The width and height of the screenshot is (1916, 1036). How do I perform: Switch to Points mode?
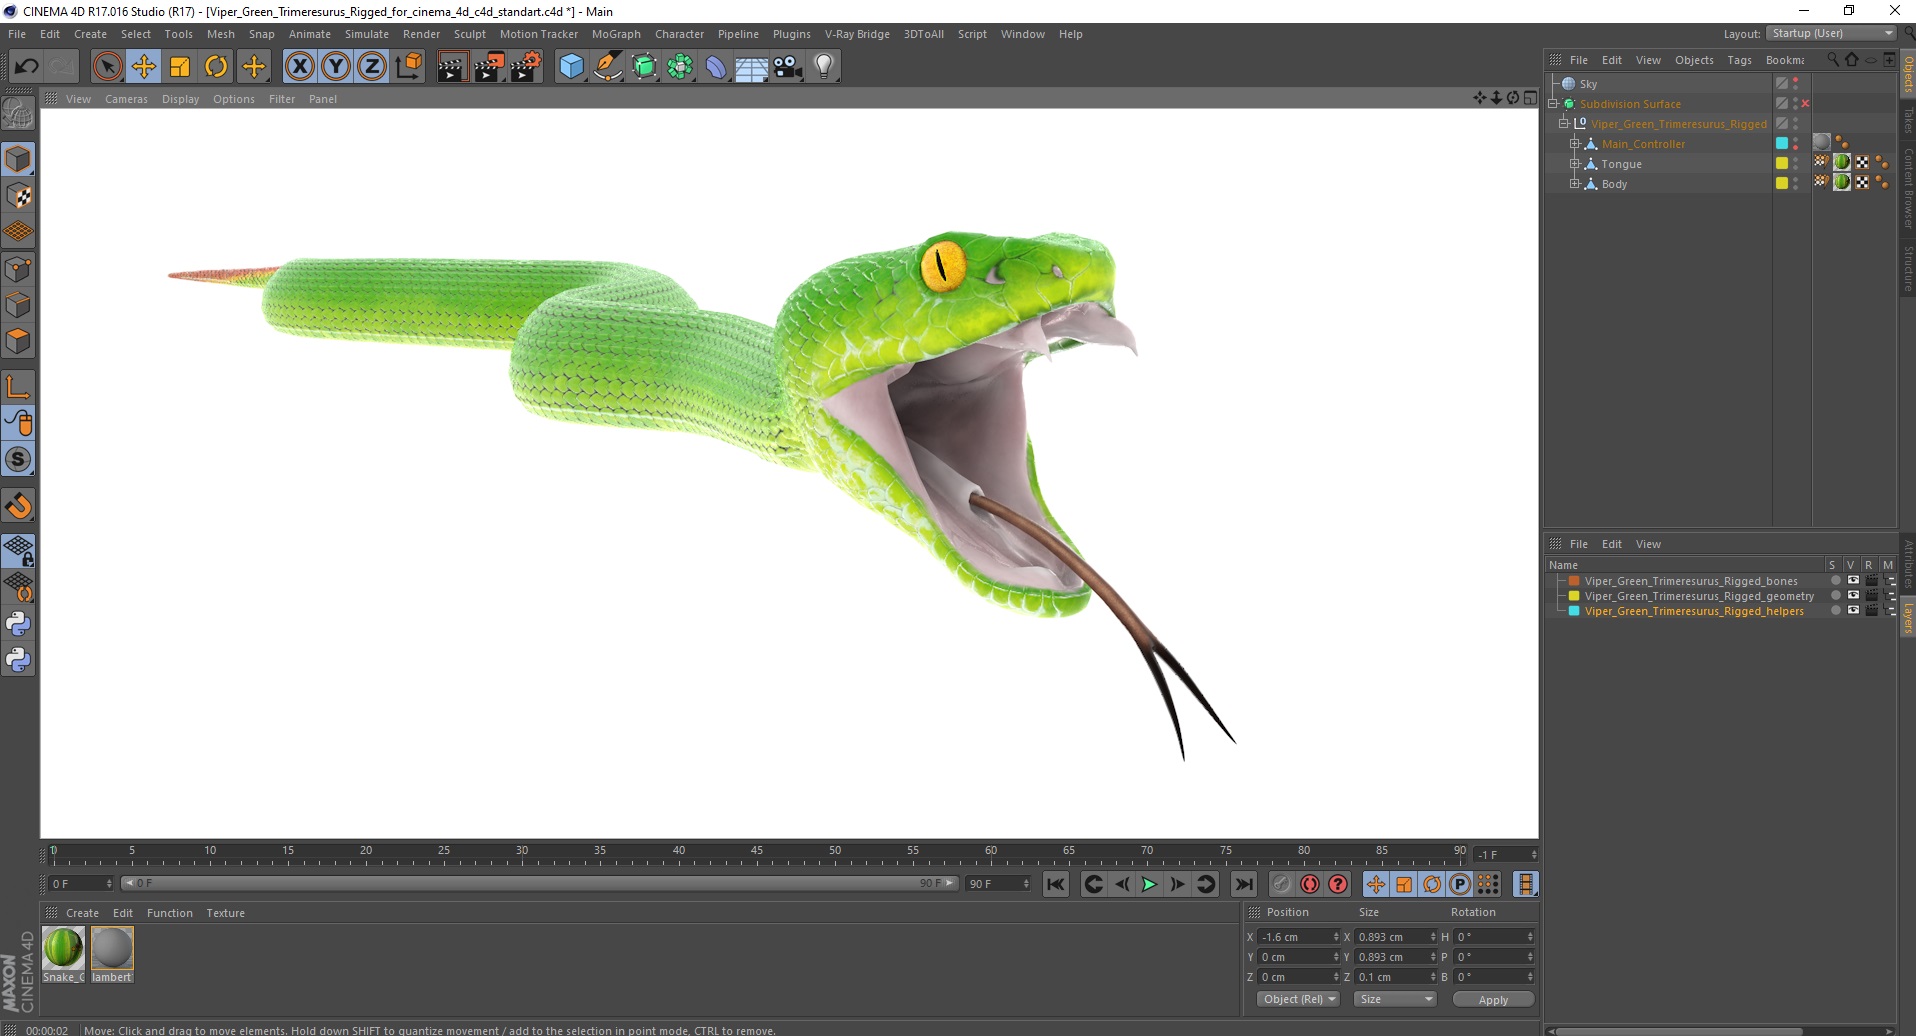18,269
